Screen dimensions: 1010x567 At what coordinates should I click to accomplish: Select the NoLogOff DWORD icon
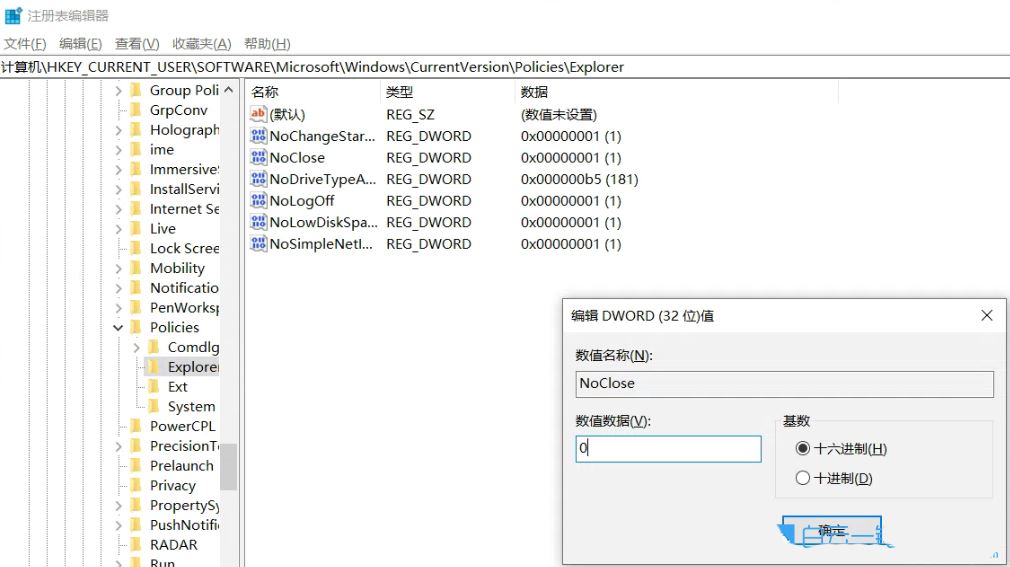(x=258, y=200)
